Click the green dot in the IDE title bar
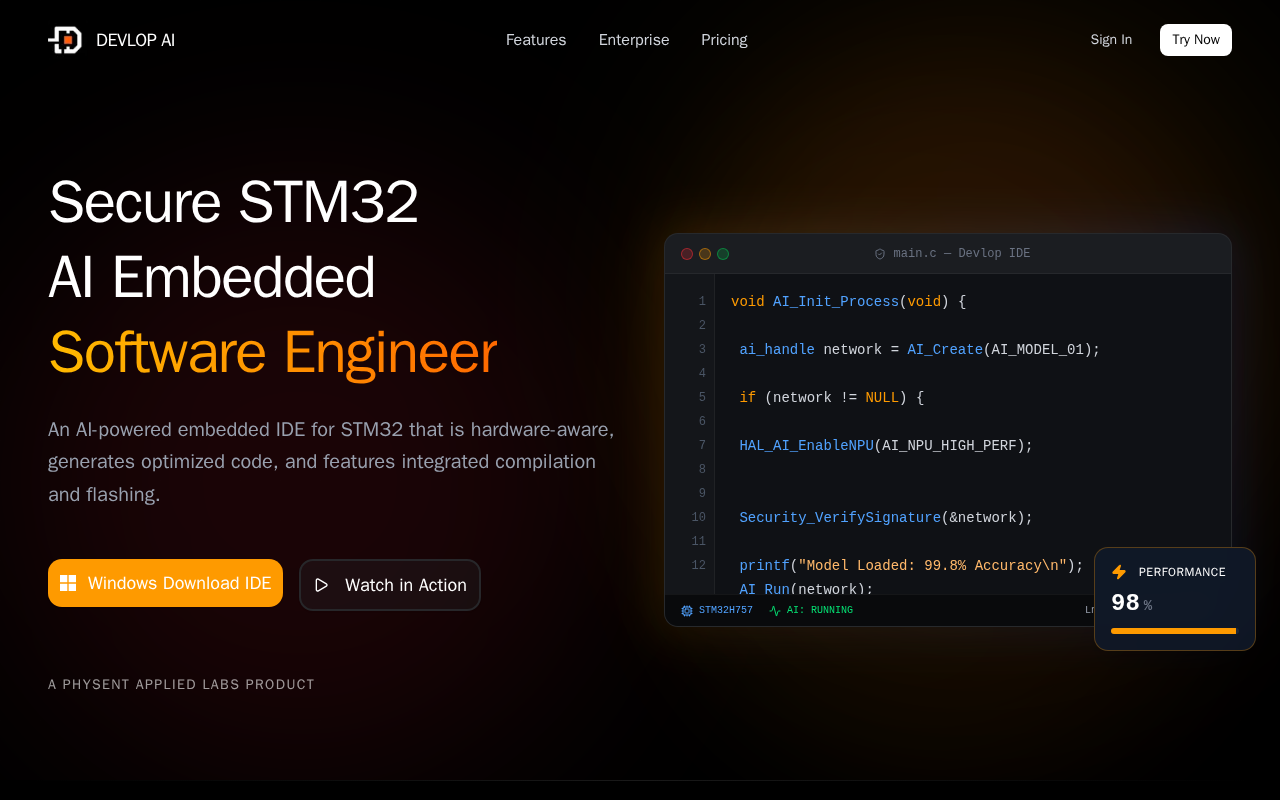1280x800 pixels. tap(723, 254)
